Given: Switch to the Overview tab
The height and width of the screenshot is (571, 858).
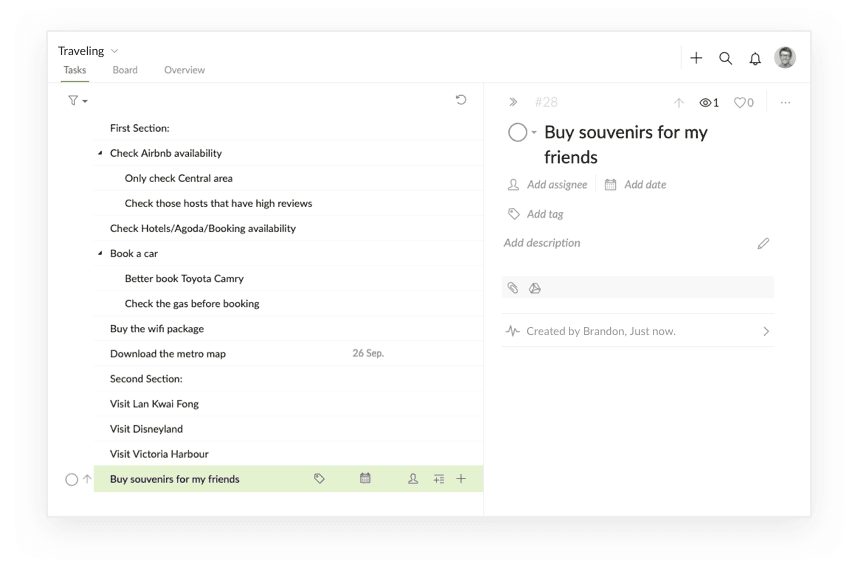Looking at the screenshot, I should (184, 70).
